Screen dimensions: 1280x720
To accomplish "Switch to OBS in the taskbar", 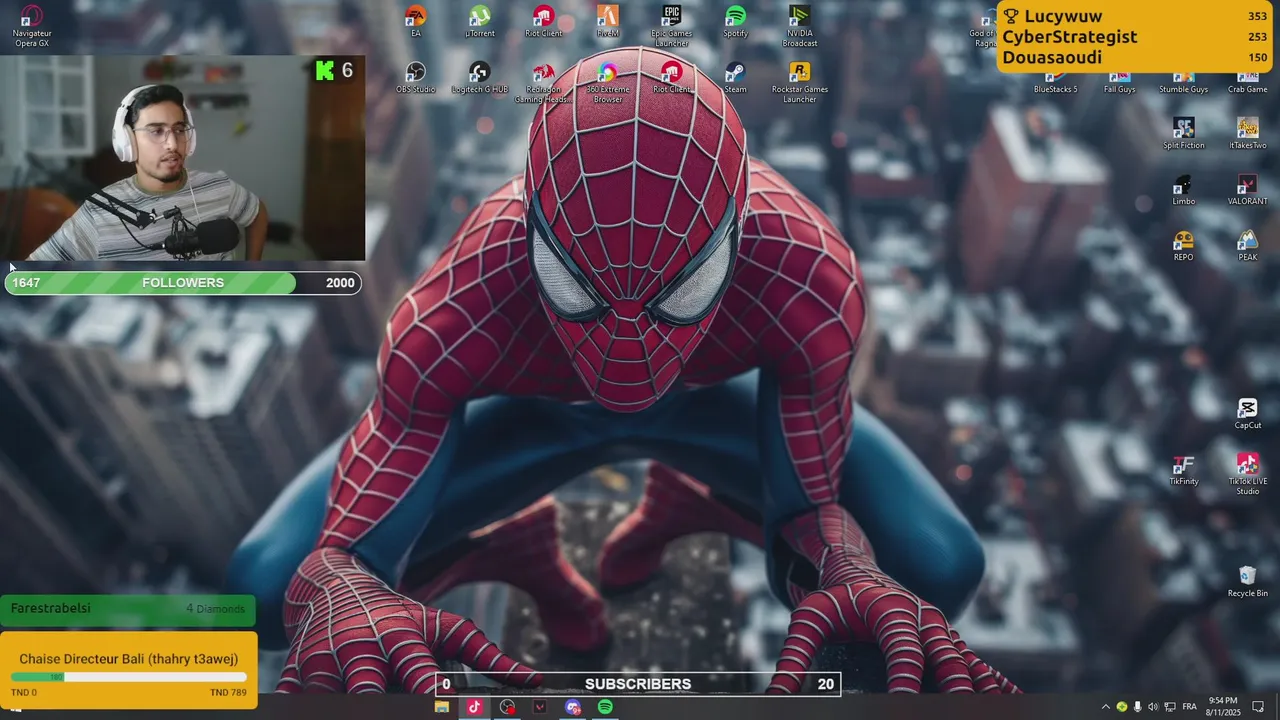I will (x=507, y=707).
